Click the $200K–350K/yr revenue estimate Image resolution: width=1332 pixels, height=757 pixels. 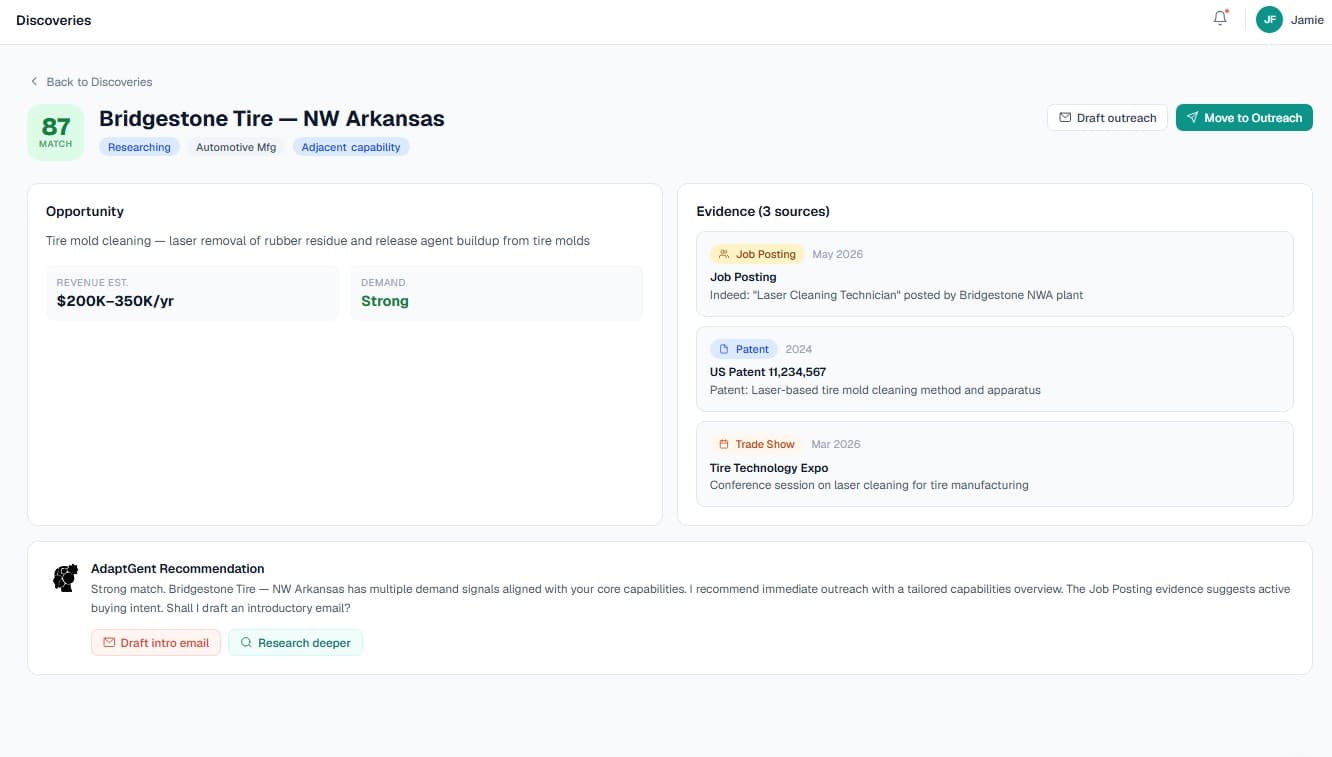coord(115,301)
